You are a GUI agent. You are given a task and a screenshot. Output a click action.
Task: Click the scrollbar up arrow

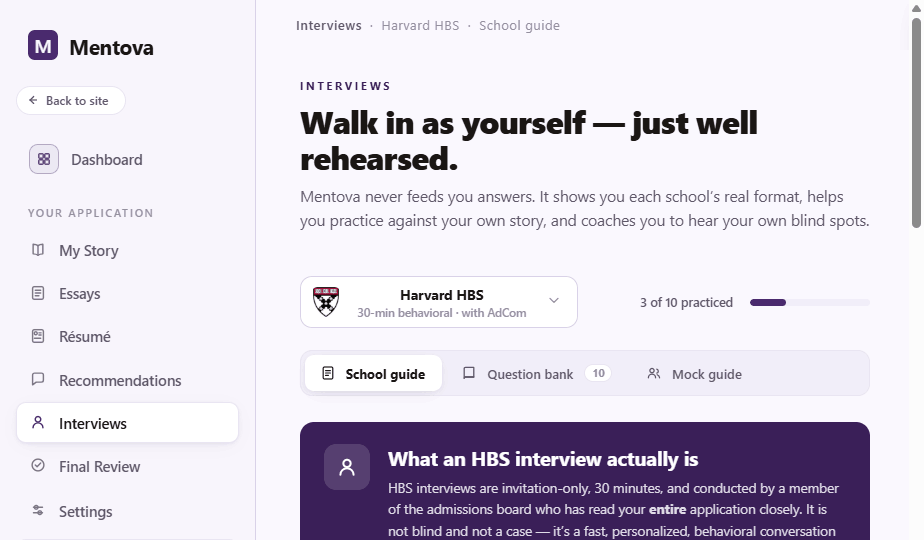click(916, 8)
